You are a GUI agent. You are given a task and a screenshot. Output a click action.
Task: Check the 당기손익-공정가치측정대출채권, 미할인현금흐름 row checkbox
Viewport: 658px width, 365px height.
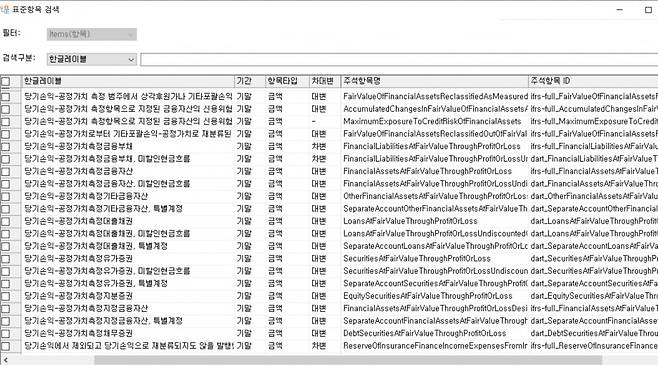(x=5, y=234)
